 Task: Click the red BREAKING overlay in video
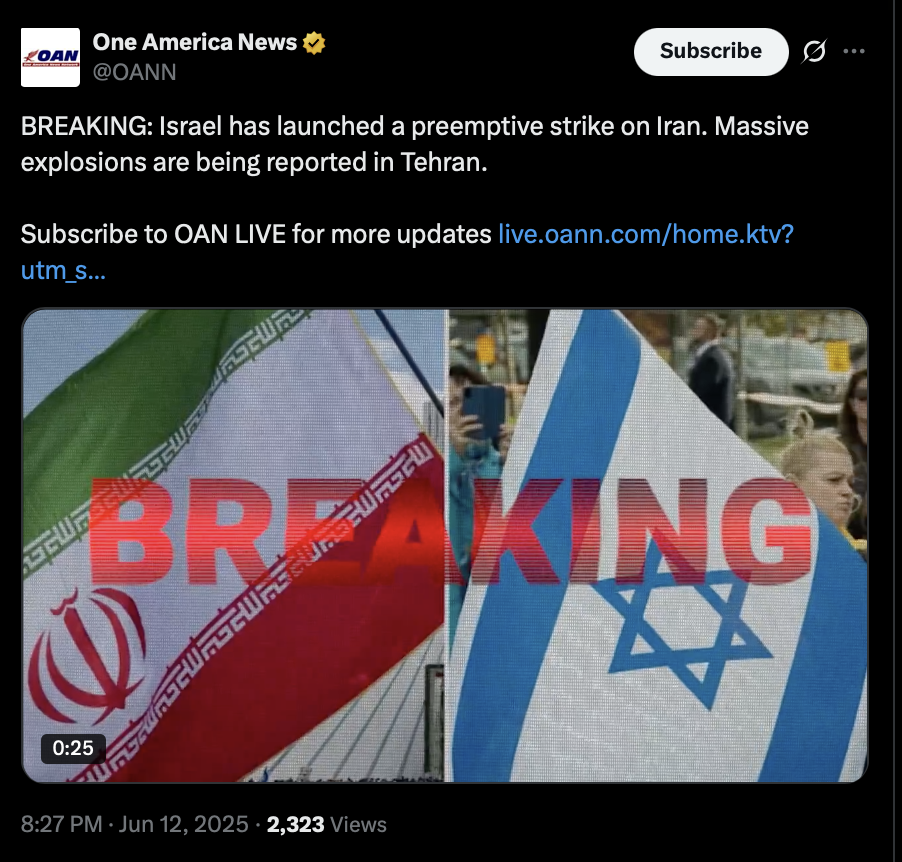450,531
